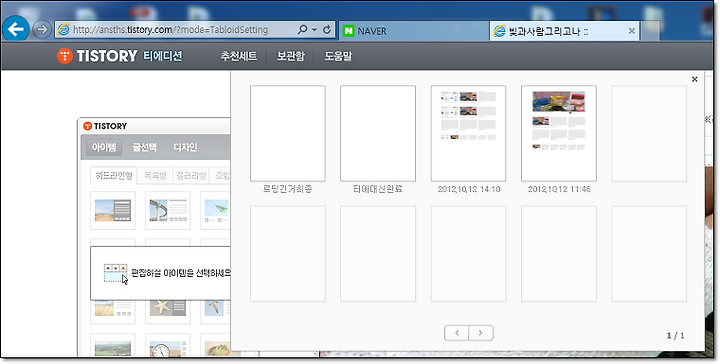Switch to the NAVER browser tab

[414, 31]
